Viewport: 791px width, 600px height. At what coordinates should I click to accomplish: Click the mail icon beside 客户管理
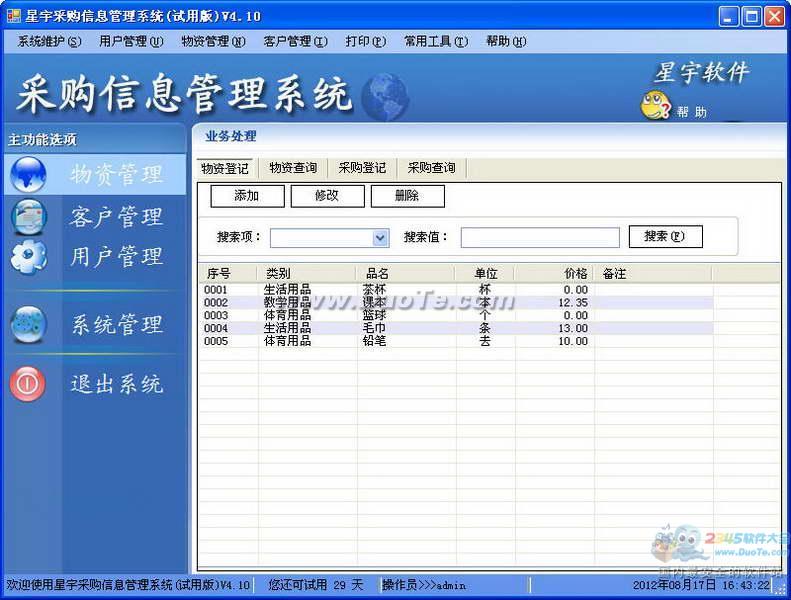click(x=29, y=217)
